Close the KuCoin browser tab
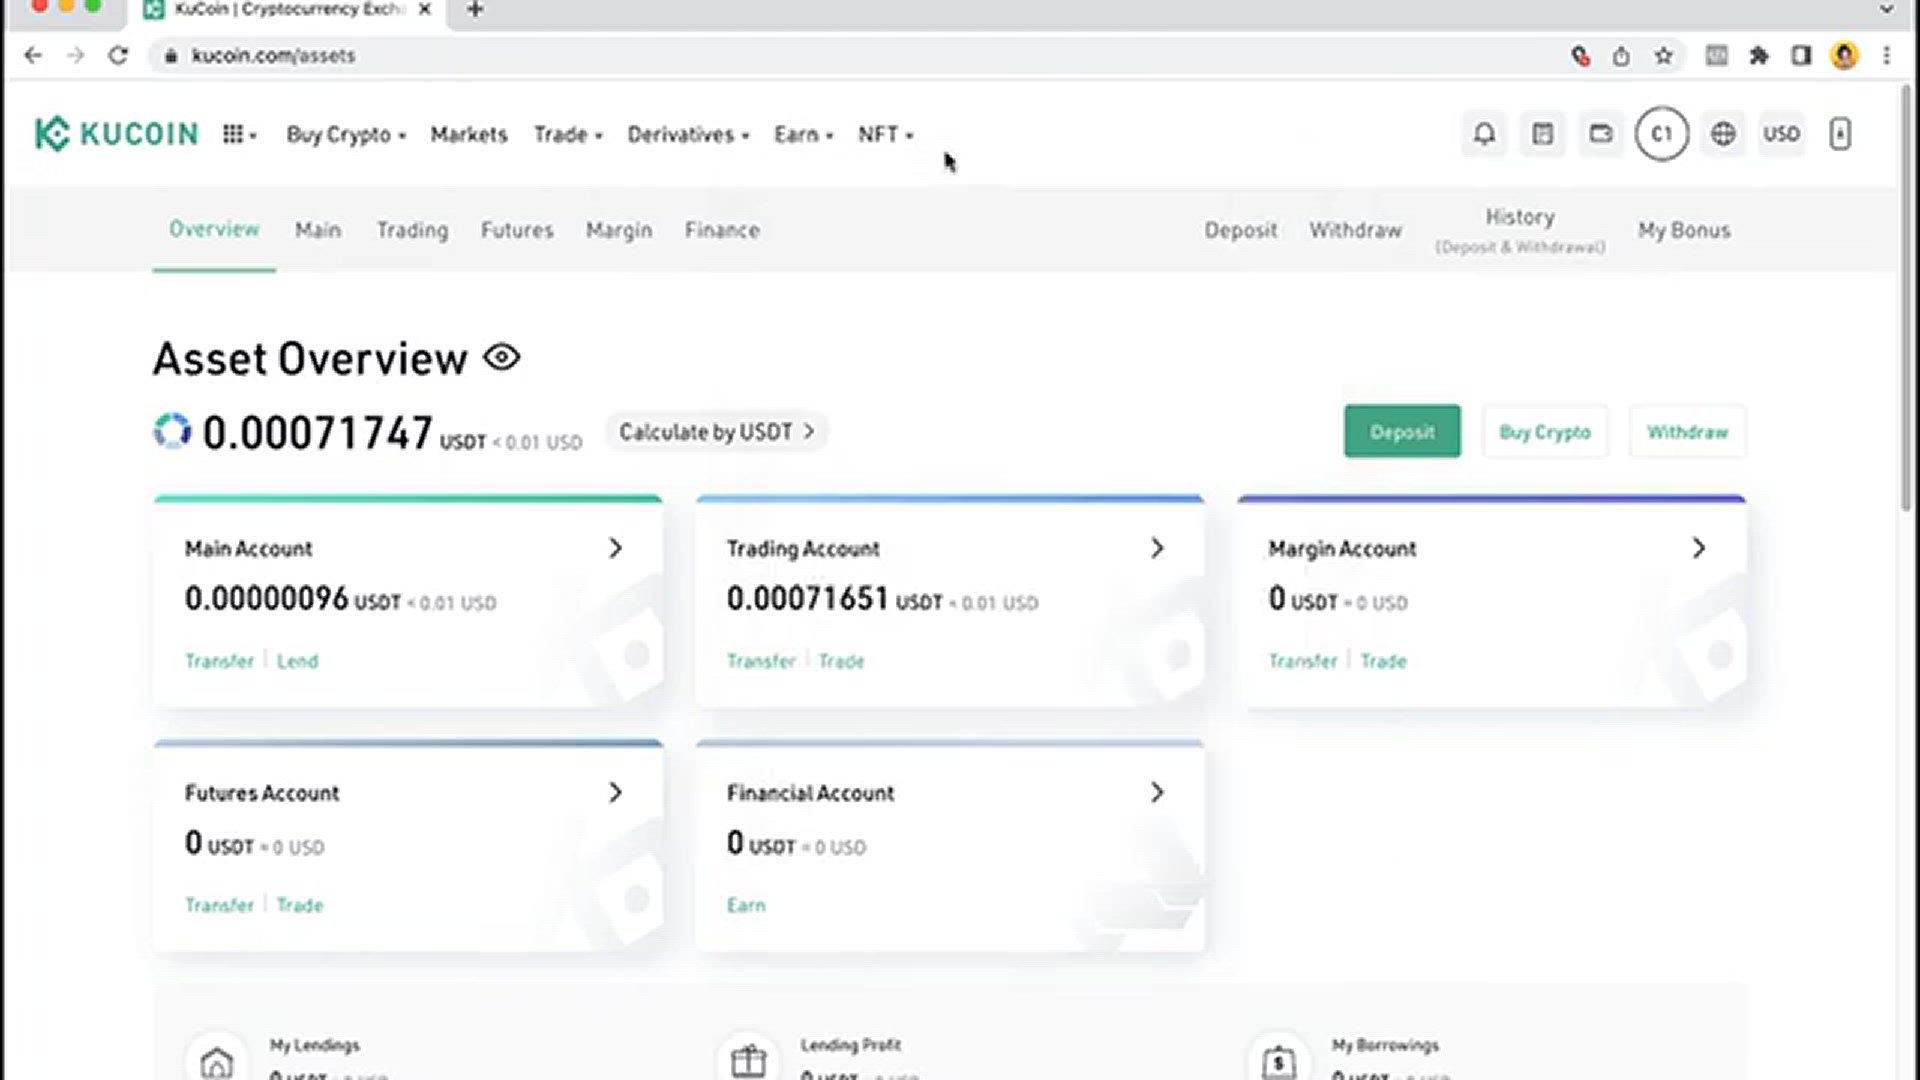The width and height of the screenshot is (1920, 1080). (424, 10)
